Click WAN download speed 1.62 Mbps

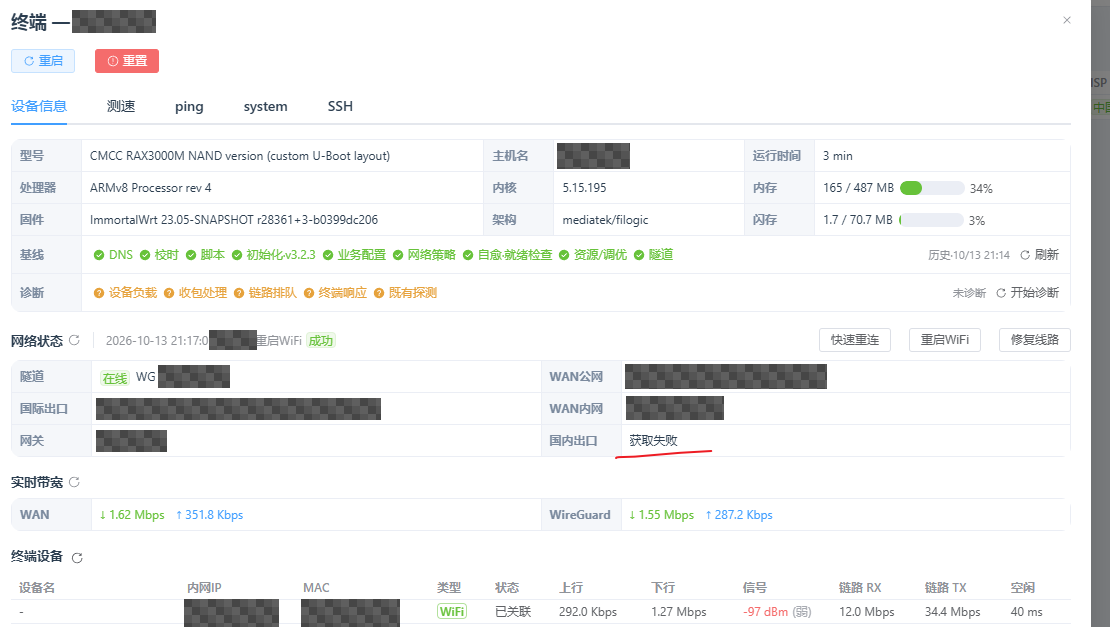(132, 515)
